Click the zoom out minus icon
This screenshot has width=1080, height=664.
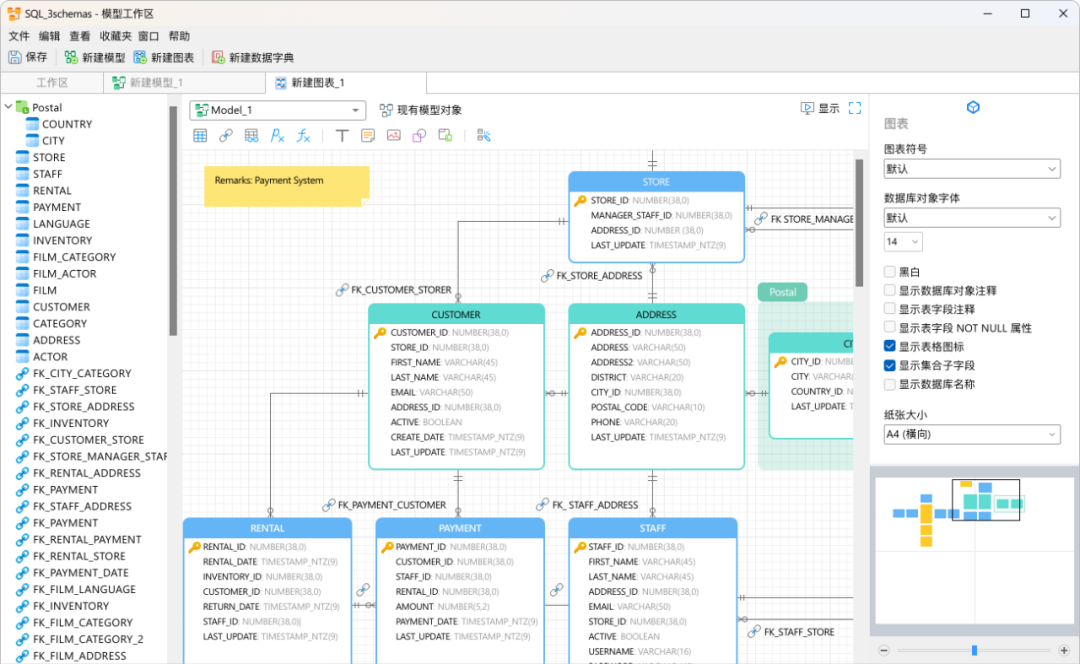(x=884, y=650)
